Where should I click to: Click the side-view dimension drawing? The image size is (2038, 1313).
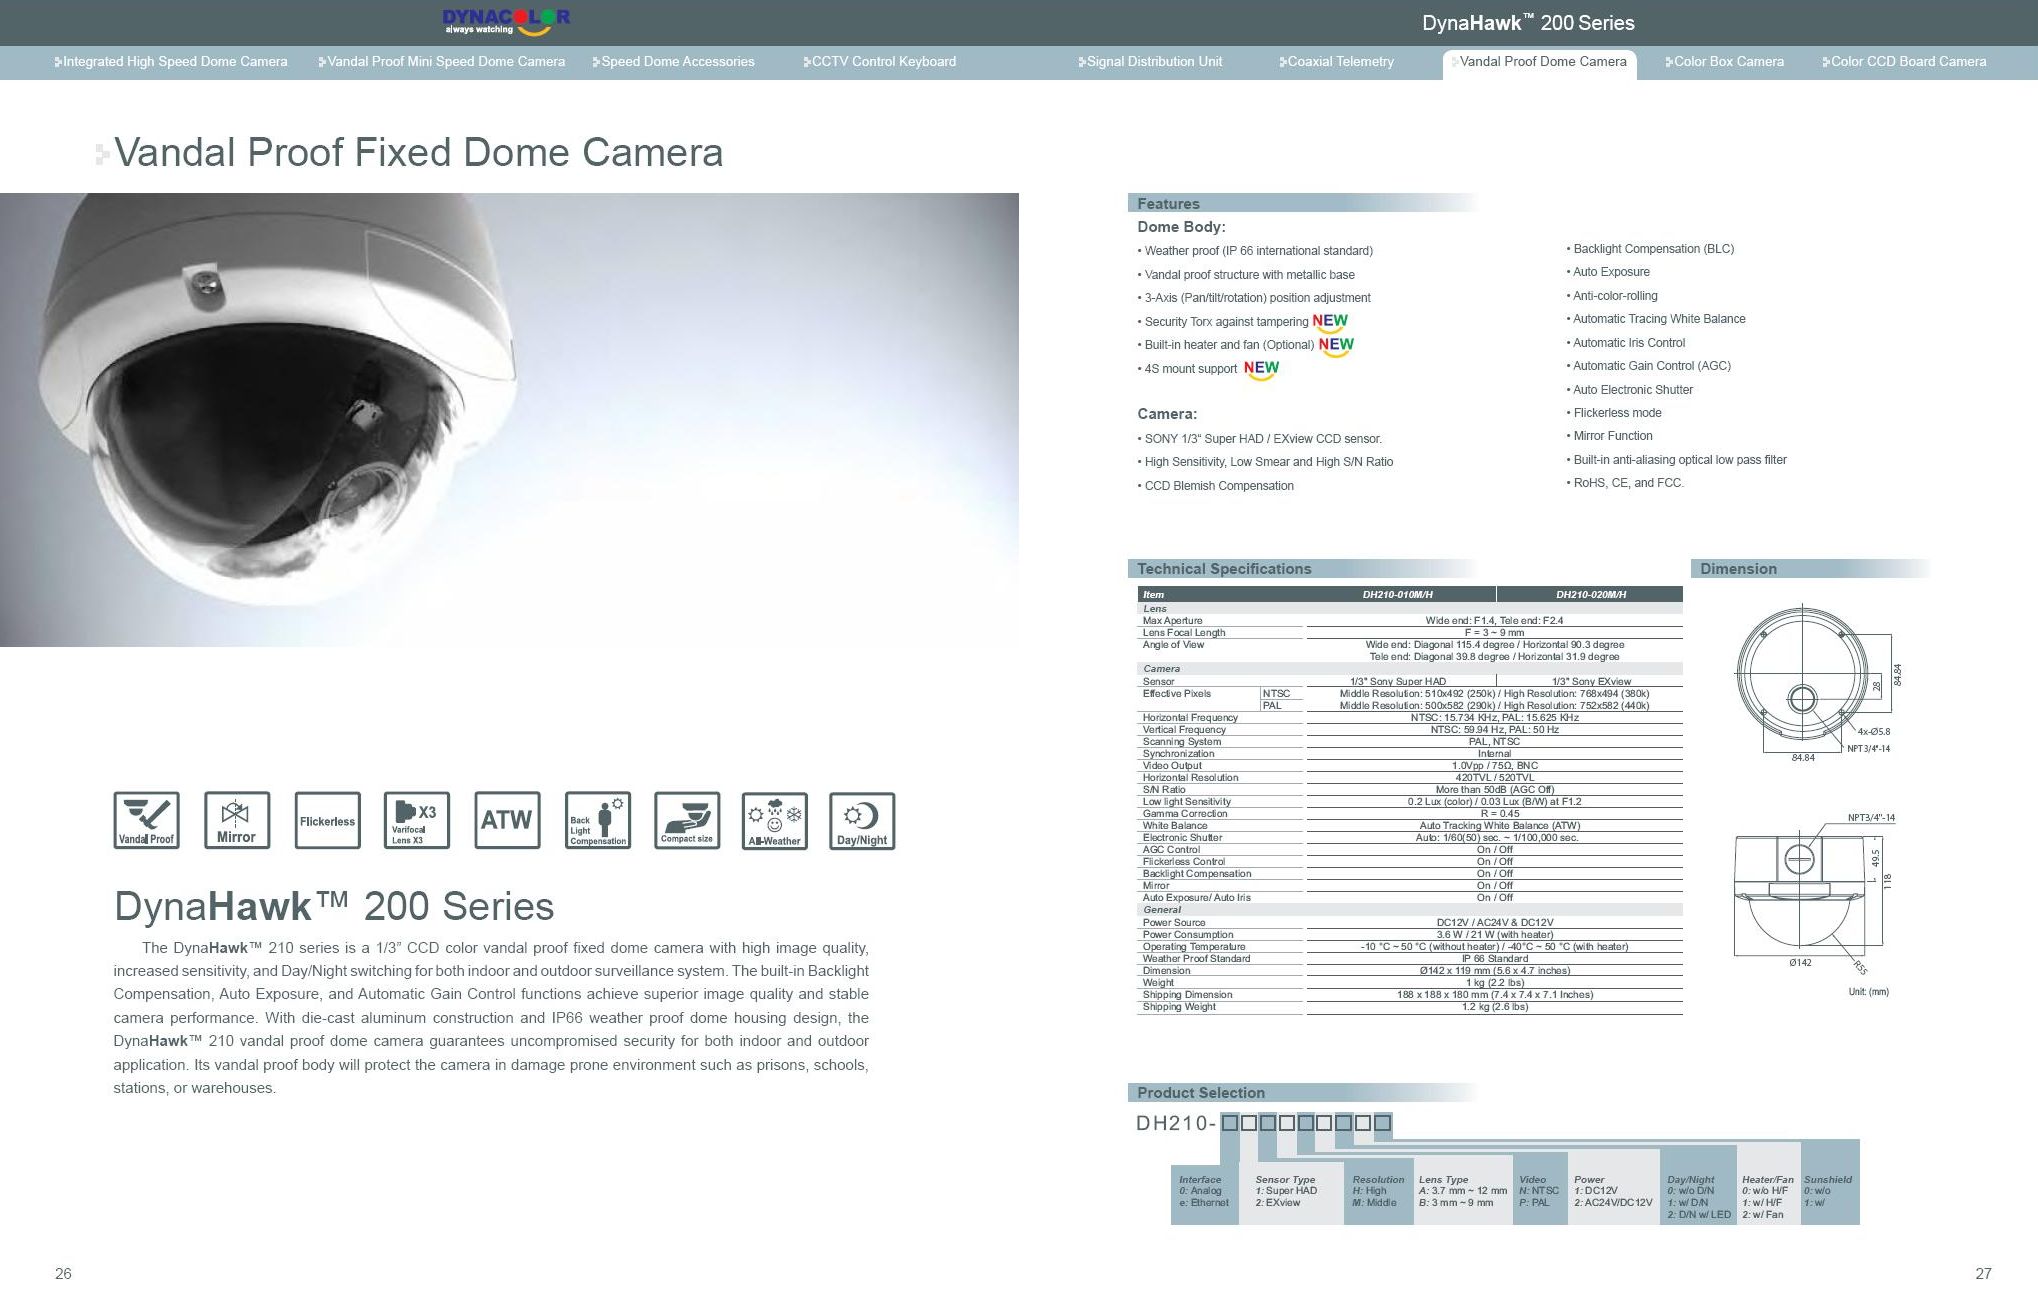1815,895
